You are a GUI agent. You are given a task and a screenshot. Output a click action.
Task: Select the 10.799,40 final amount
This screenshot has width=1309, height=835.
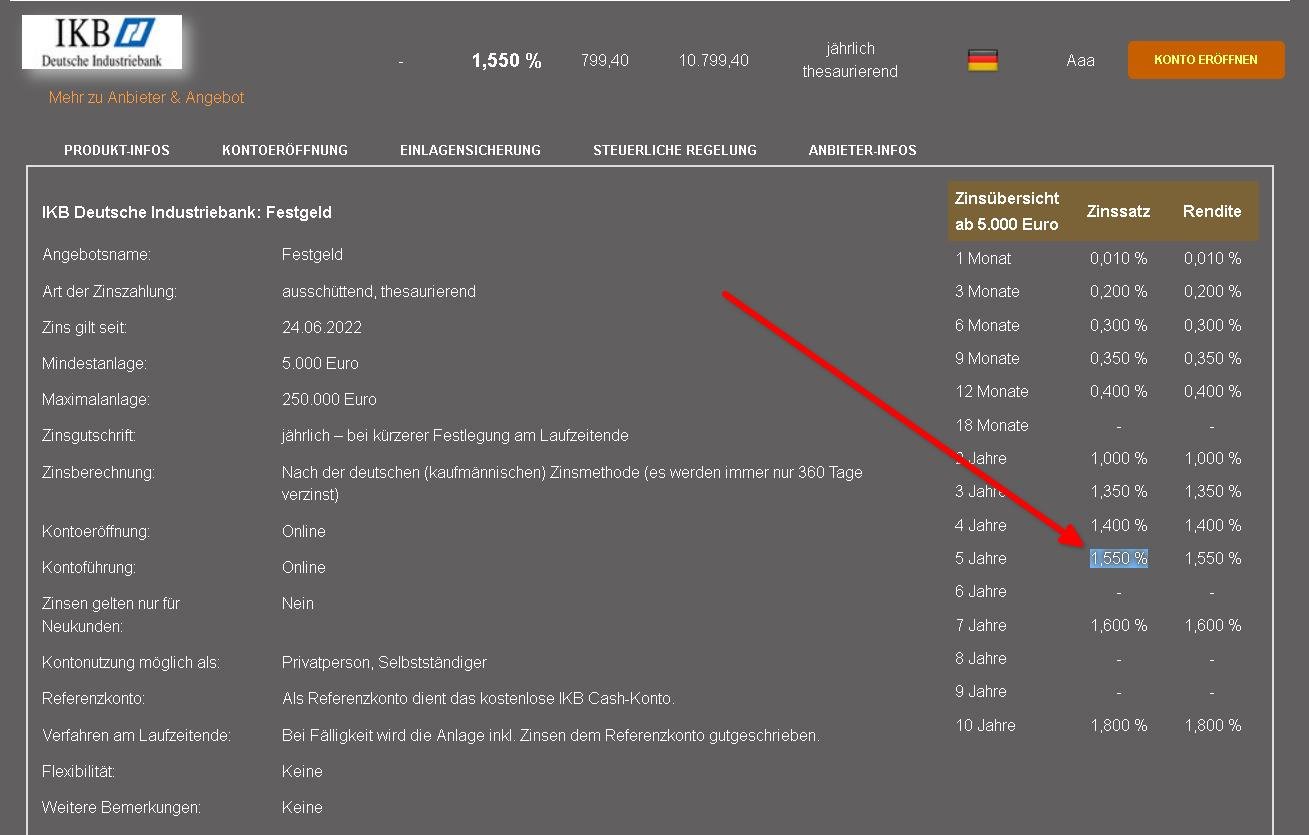[x=714, y=61]
